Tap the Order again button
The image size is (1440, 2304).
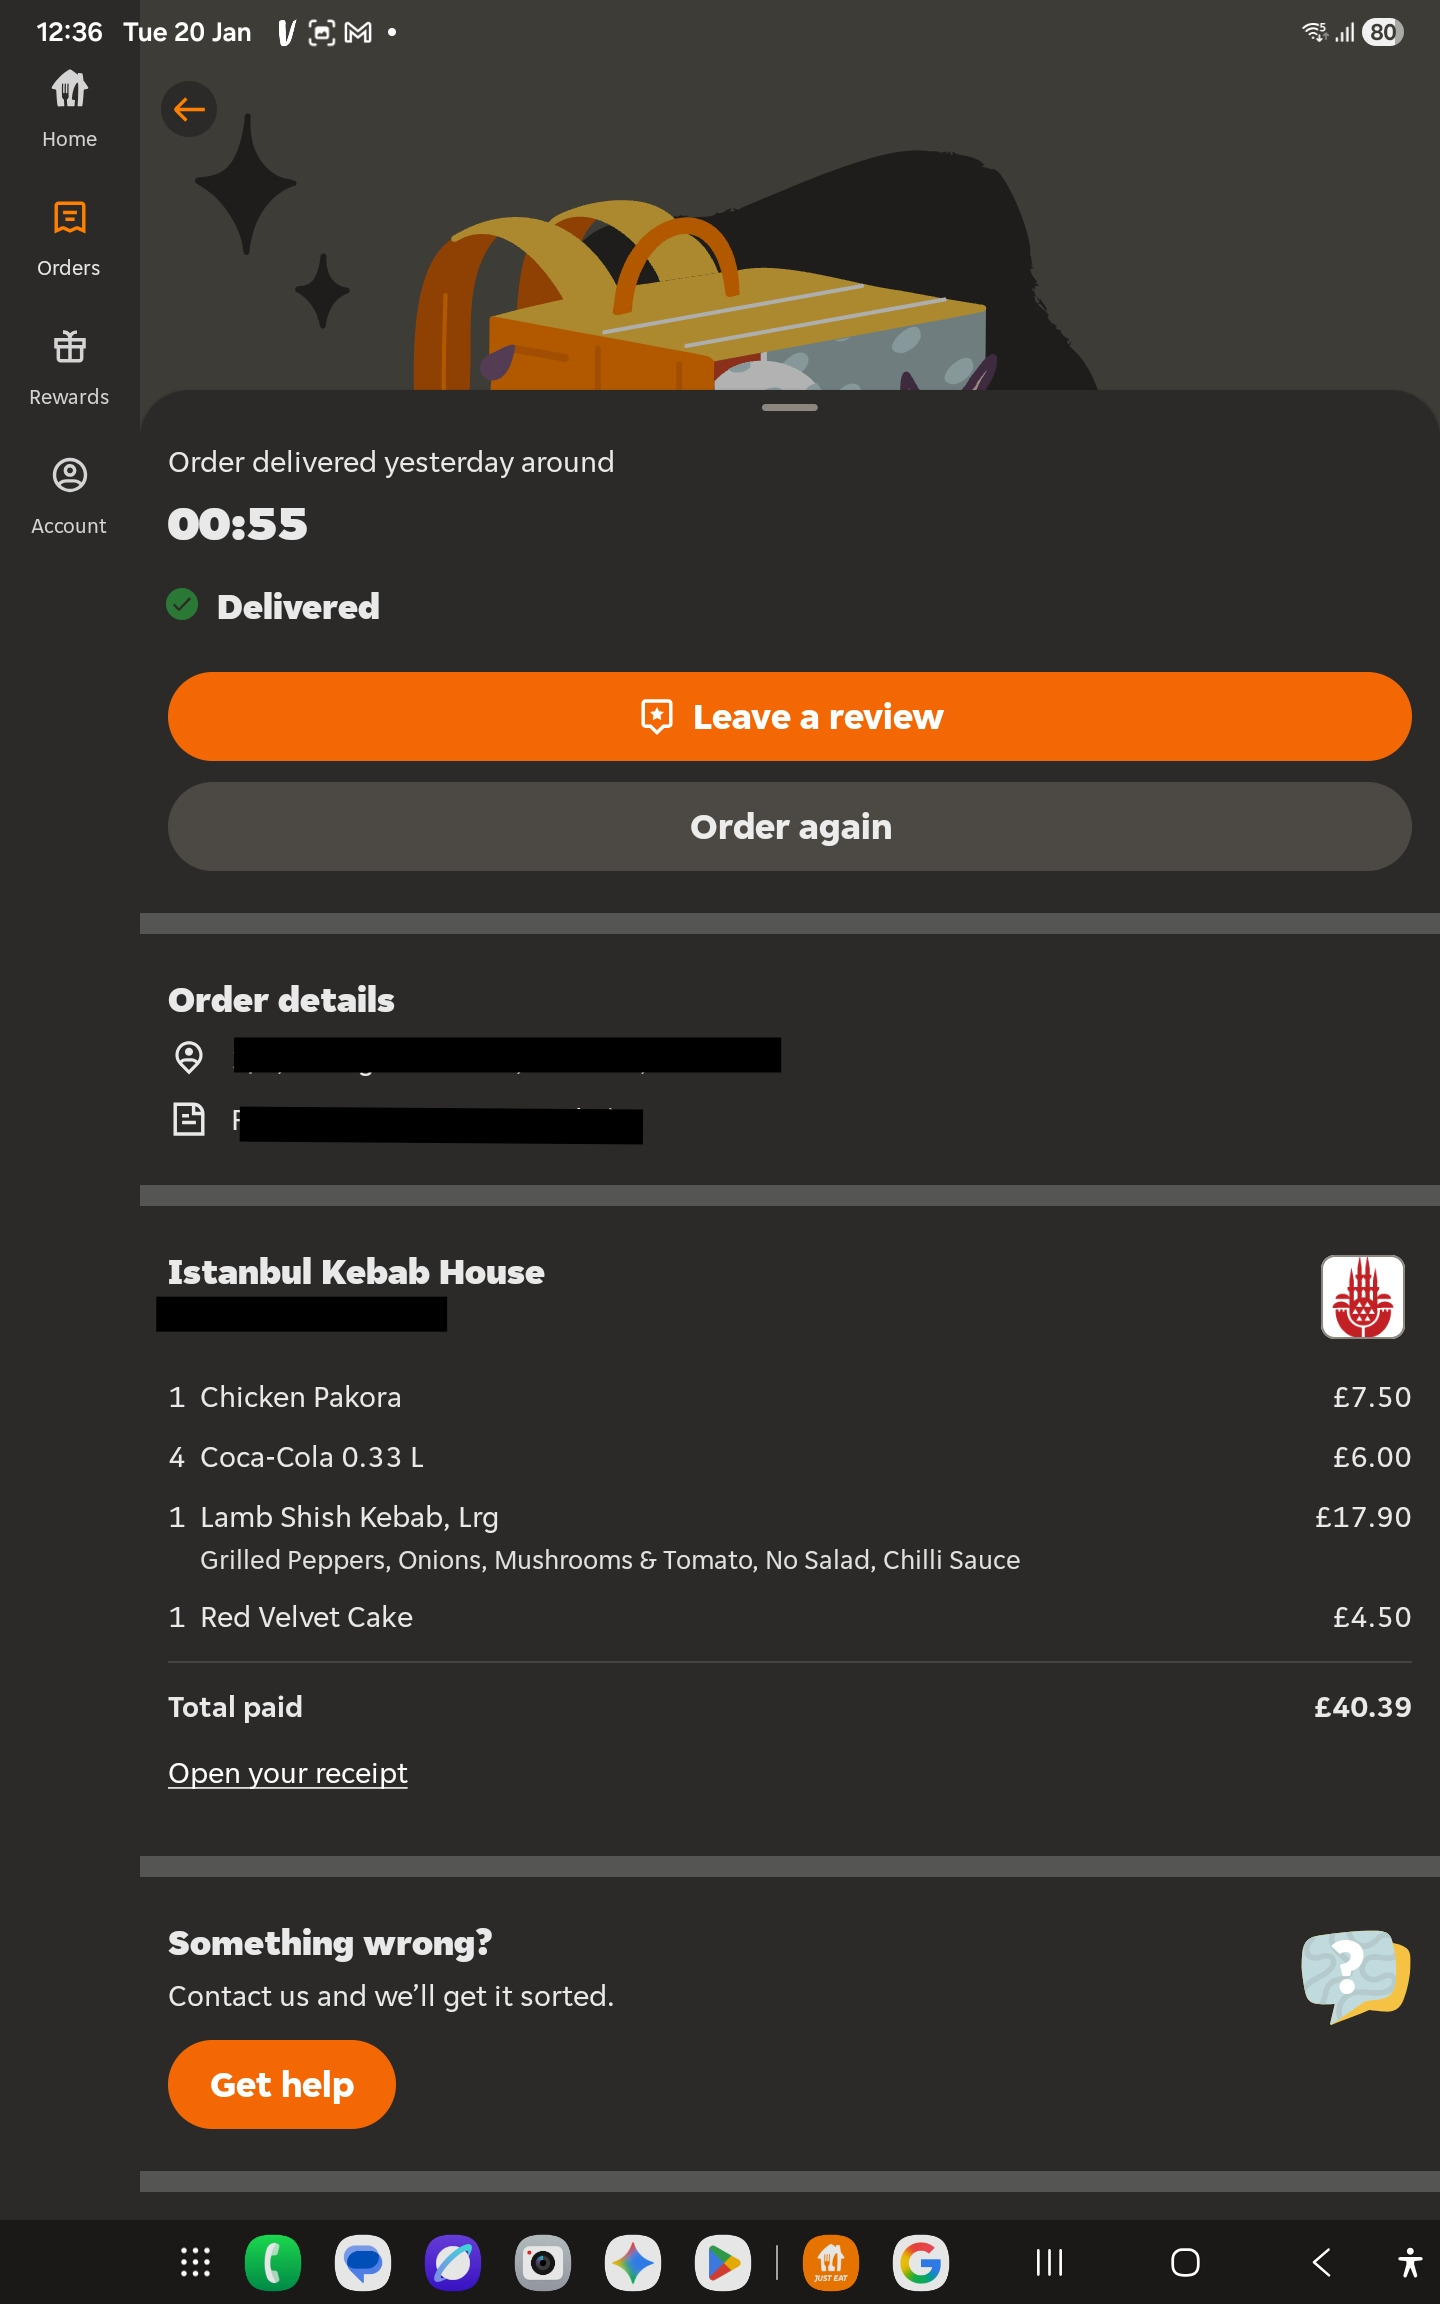[x=789, y=827]
